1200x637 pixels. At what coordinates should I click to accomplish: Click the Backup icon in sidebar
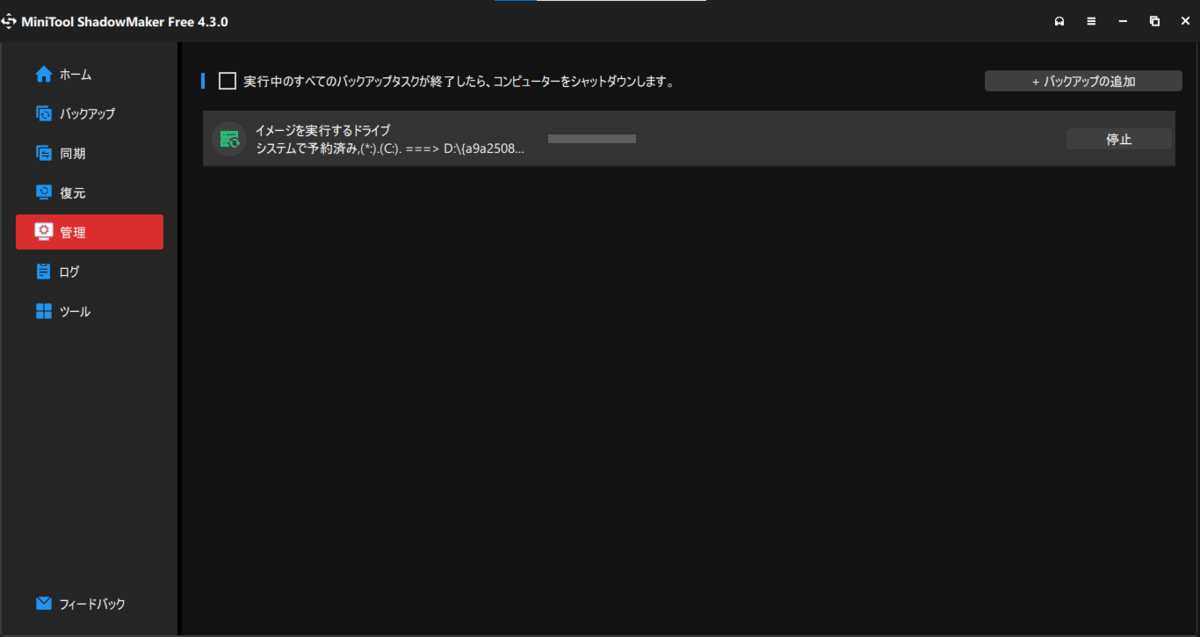[x=44, y=114]
